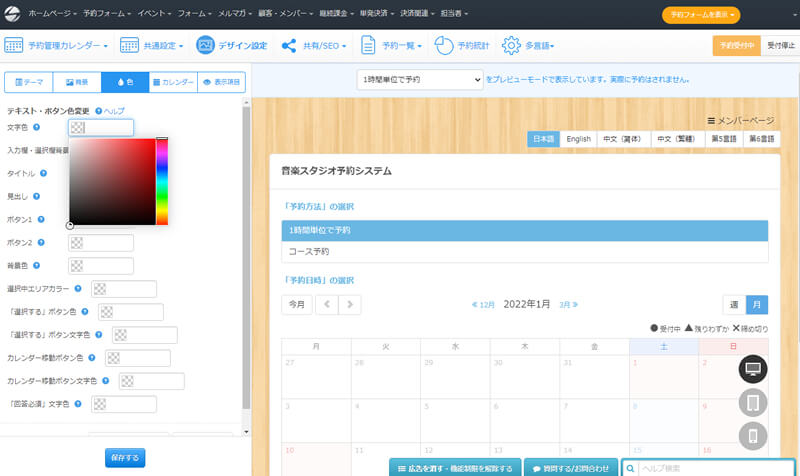The height and width of the screenshot is (476, 800).
Task: Open the カレンダー design tab
Action: coord(173,83)
